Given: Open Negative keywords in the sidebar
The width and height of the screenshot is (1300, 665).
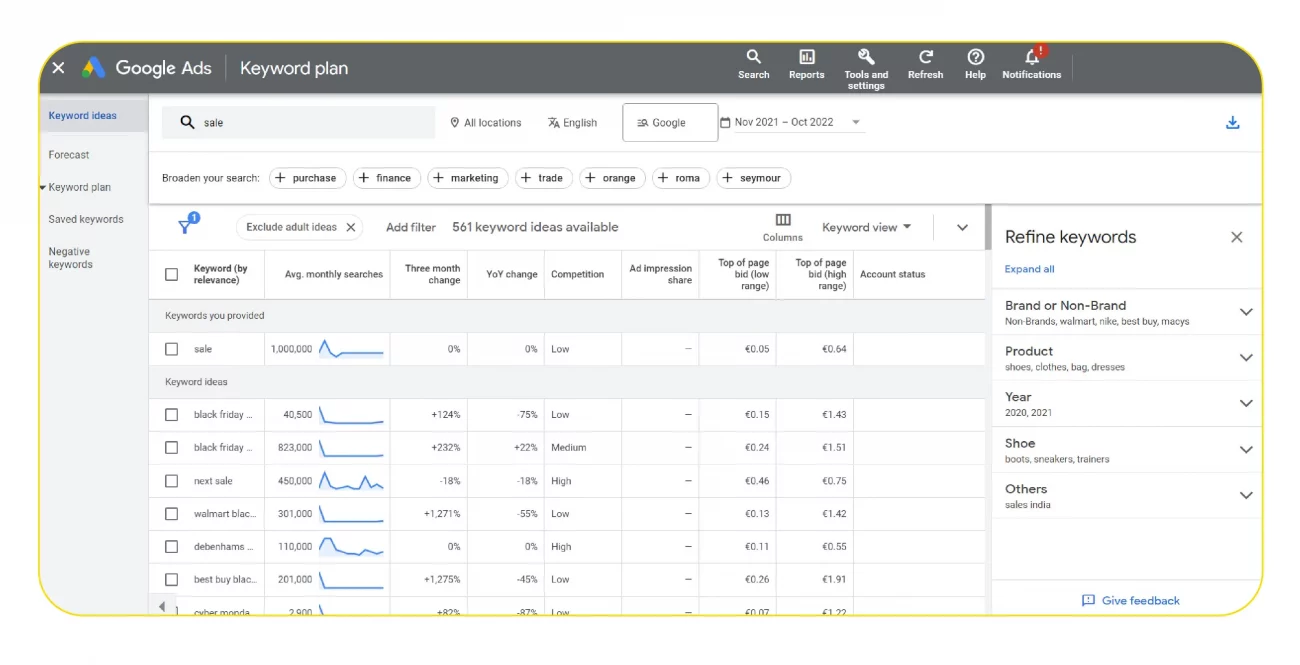Looking at the screenshot, I should coord(71,258).
